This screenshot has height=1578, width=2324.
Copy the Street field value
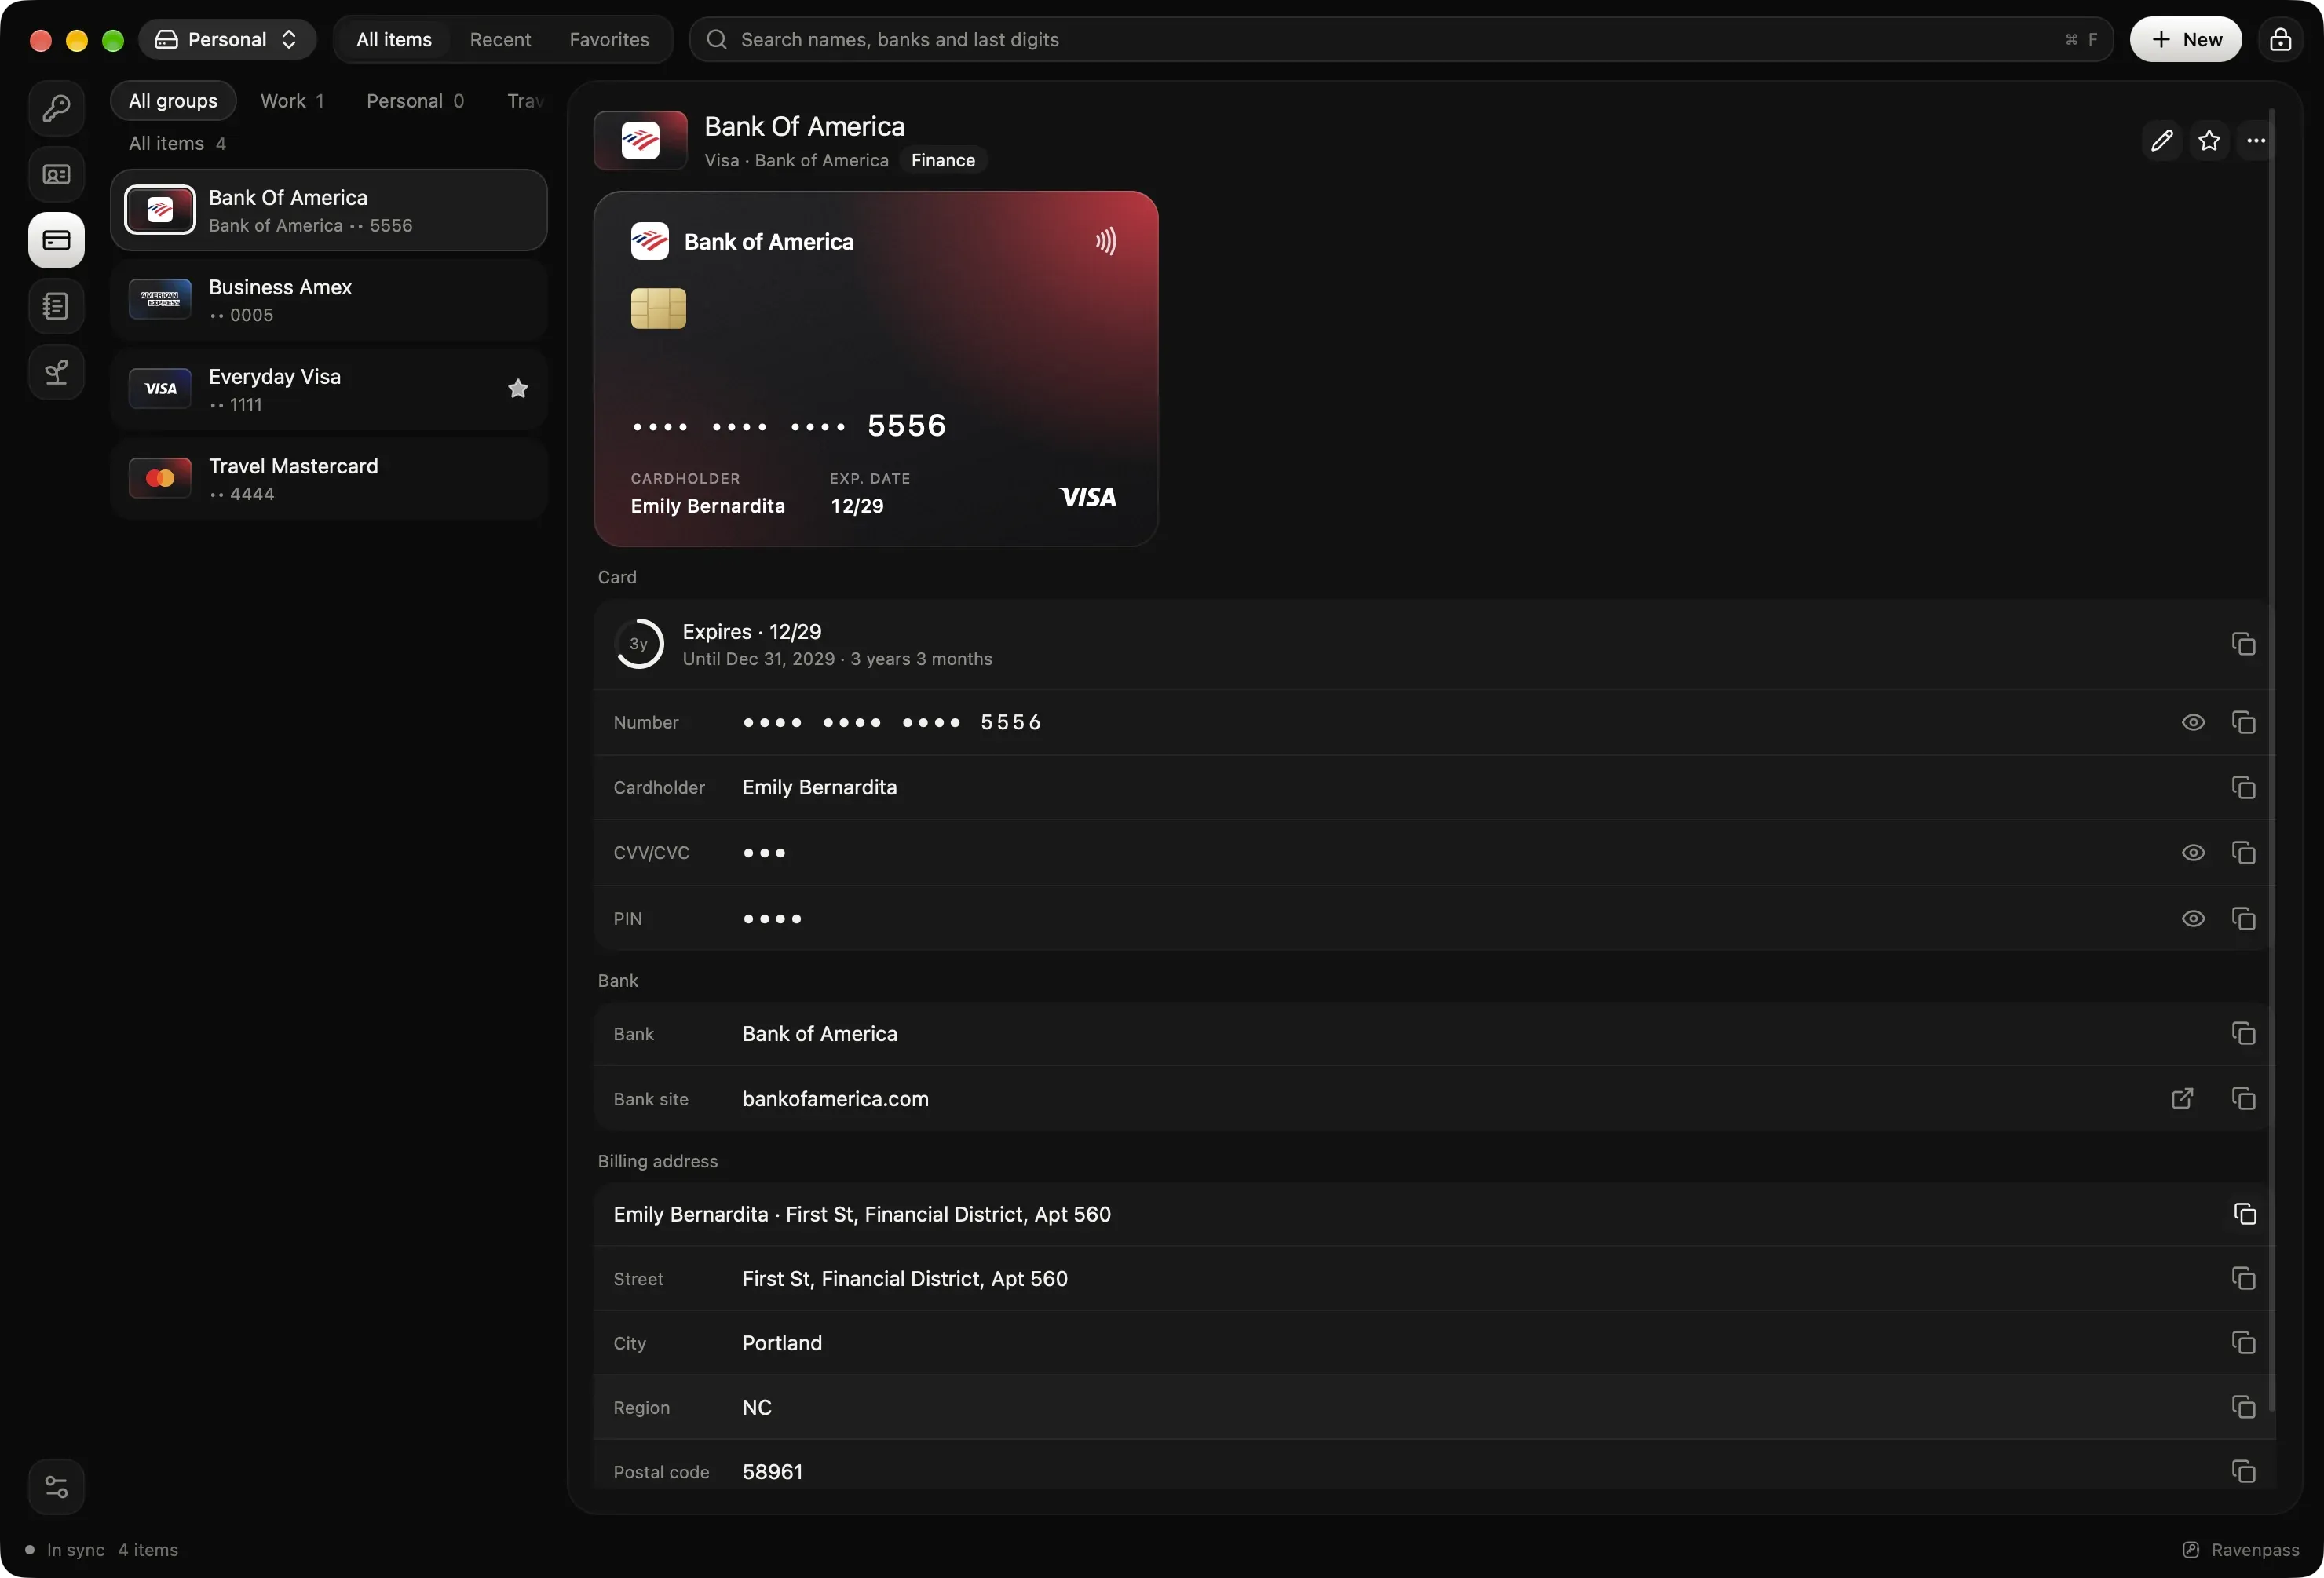click(2243, 1279)
